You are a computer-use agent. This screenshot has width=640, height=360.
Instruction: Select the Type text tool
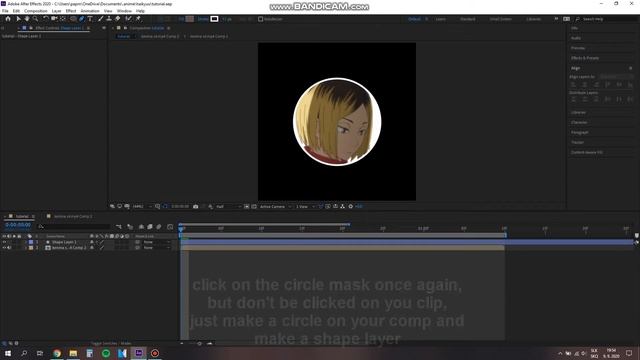90,19
